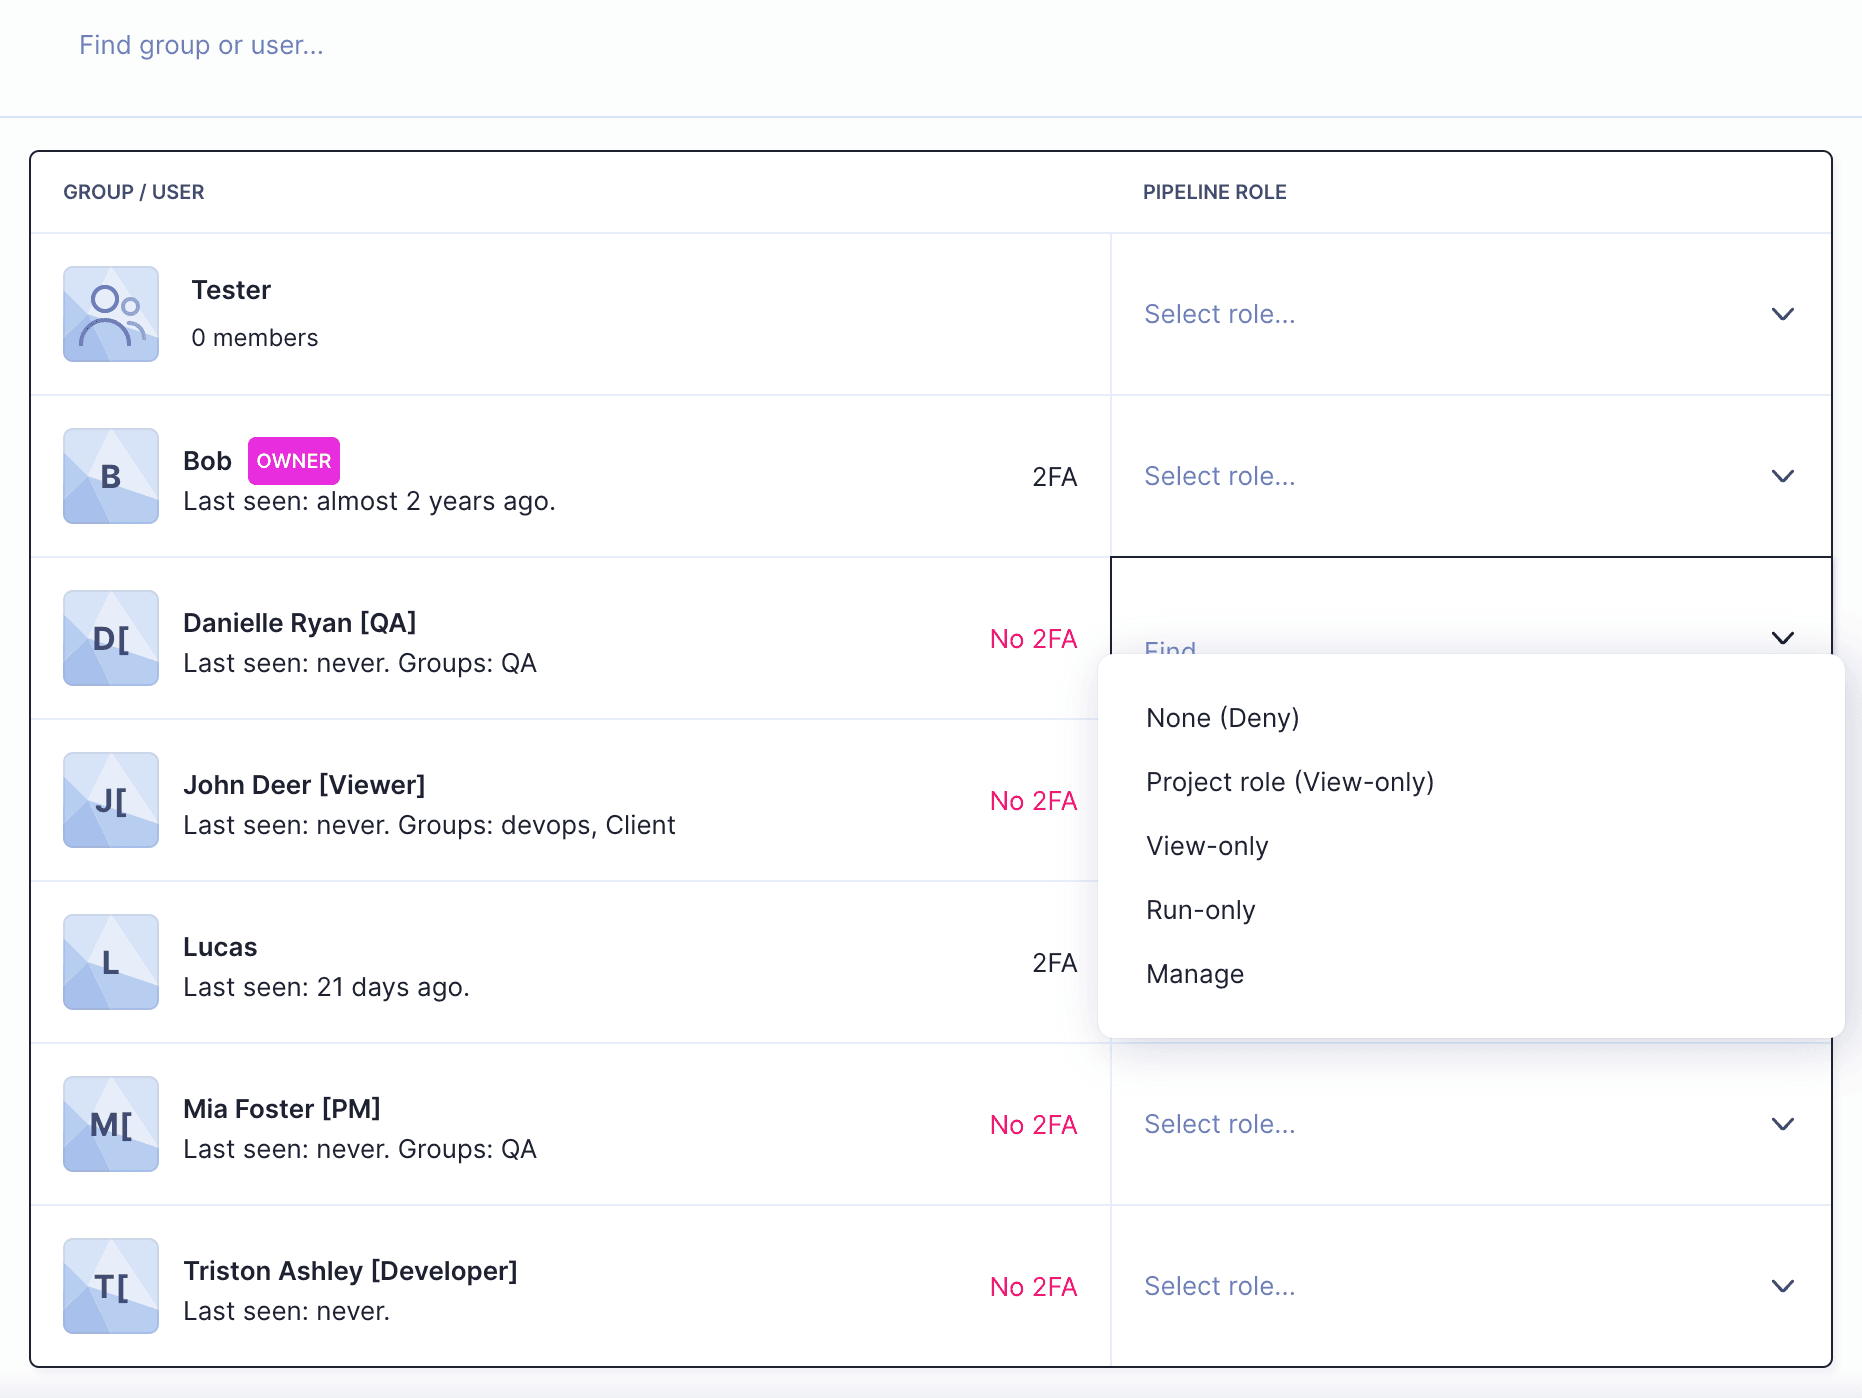Click Bob's avatar icon
The image size is (1862, 1398).
pyautogui.click(x=111, y=476)
